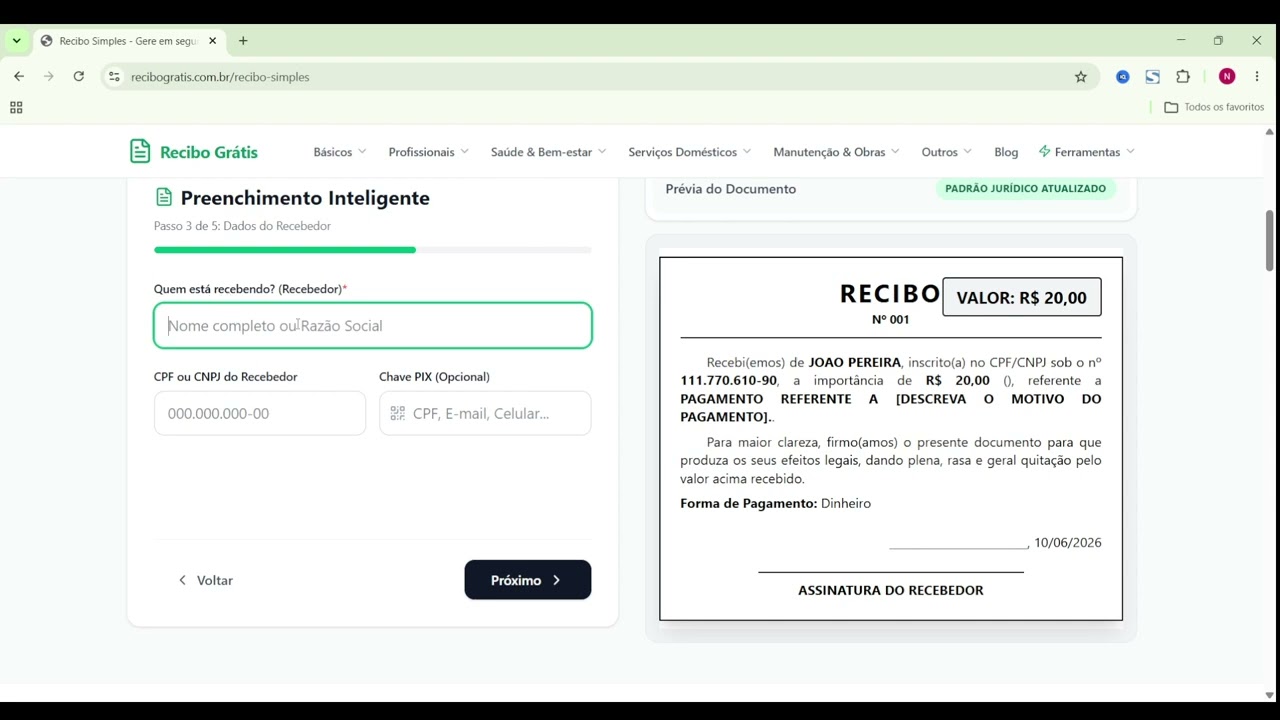1280x720 pixels.
Task: Click the scrollbar down arrow
Action: 1270,694
